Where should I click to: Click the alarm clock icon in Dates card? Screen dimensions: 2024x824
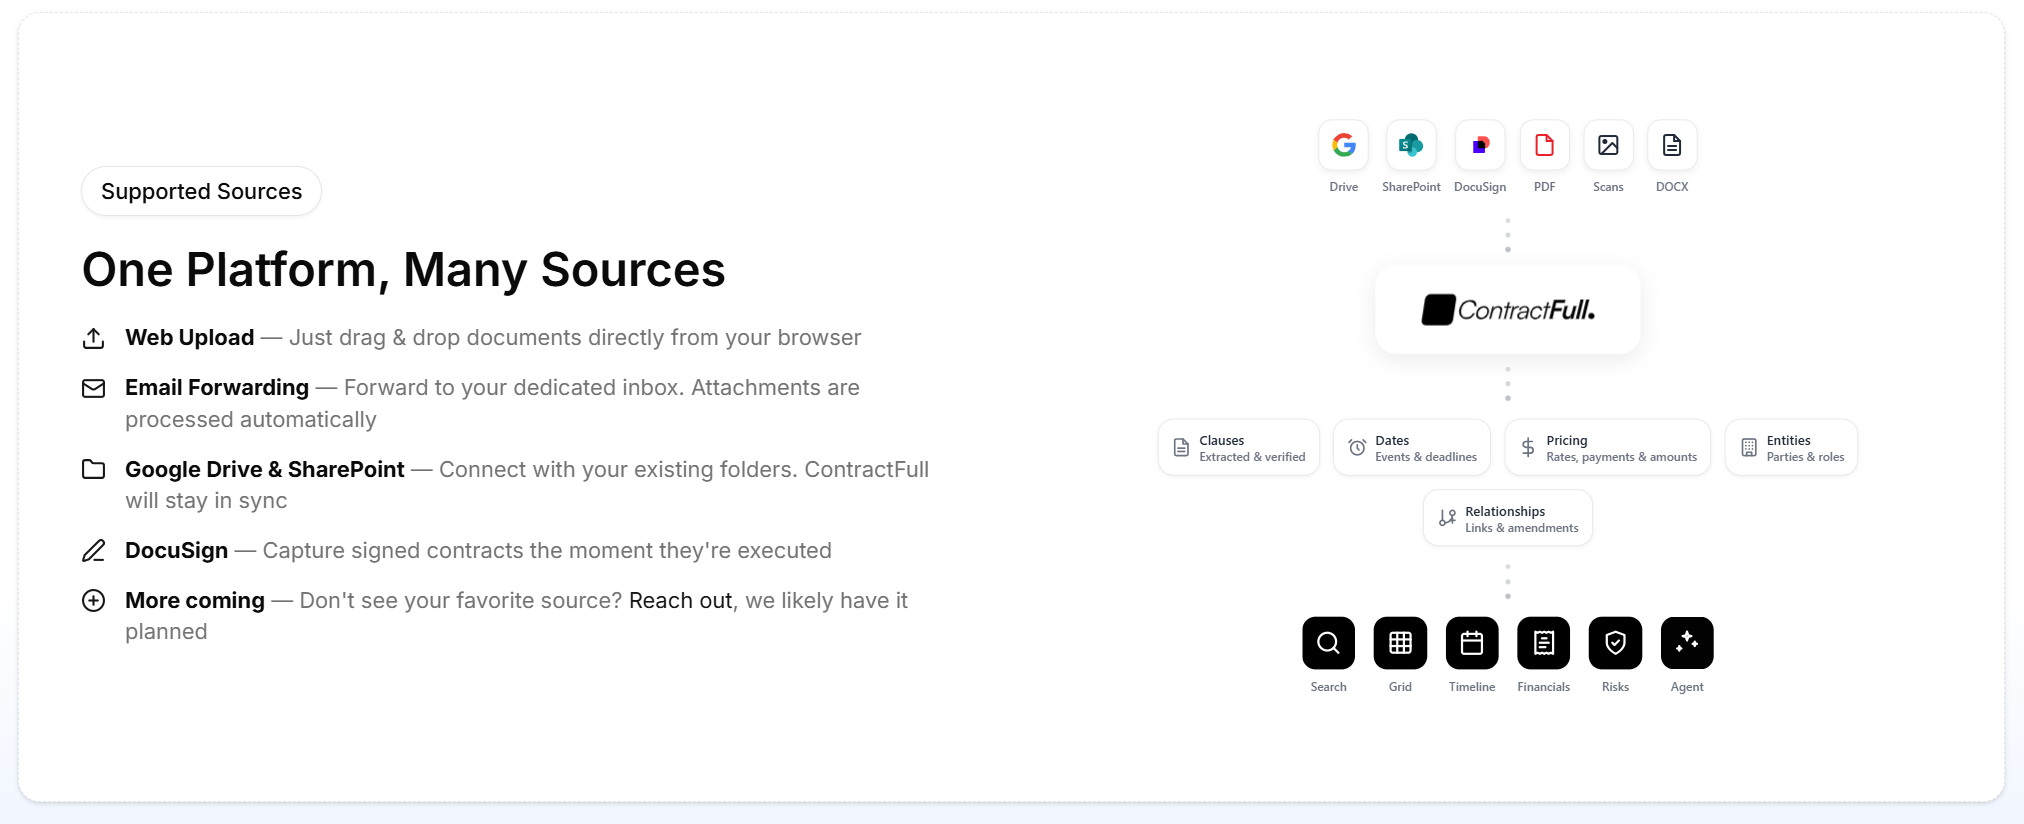pyautogui.click(x=1357, y=448)
